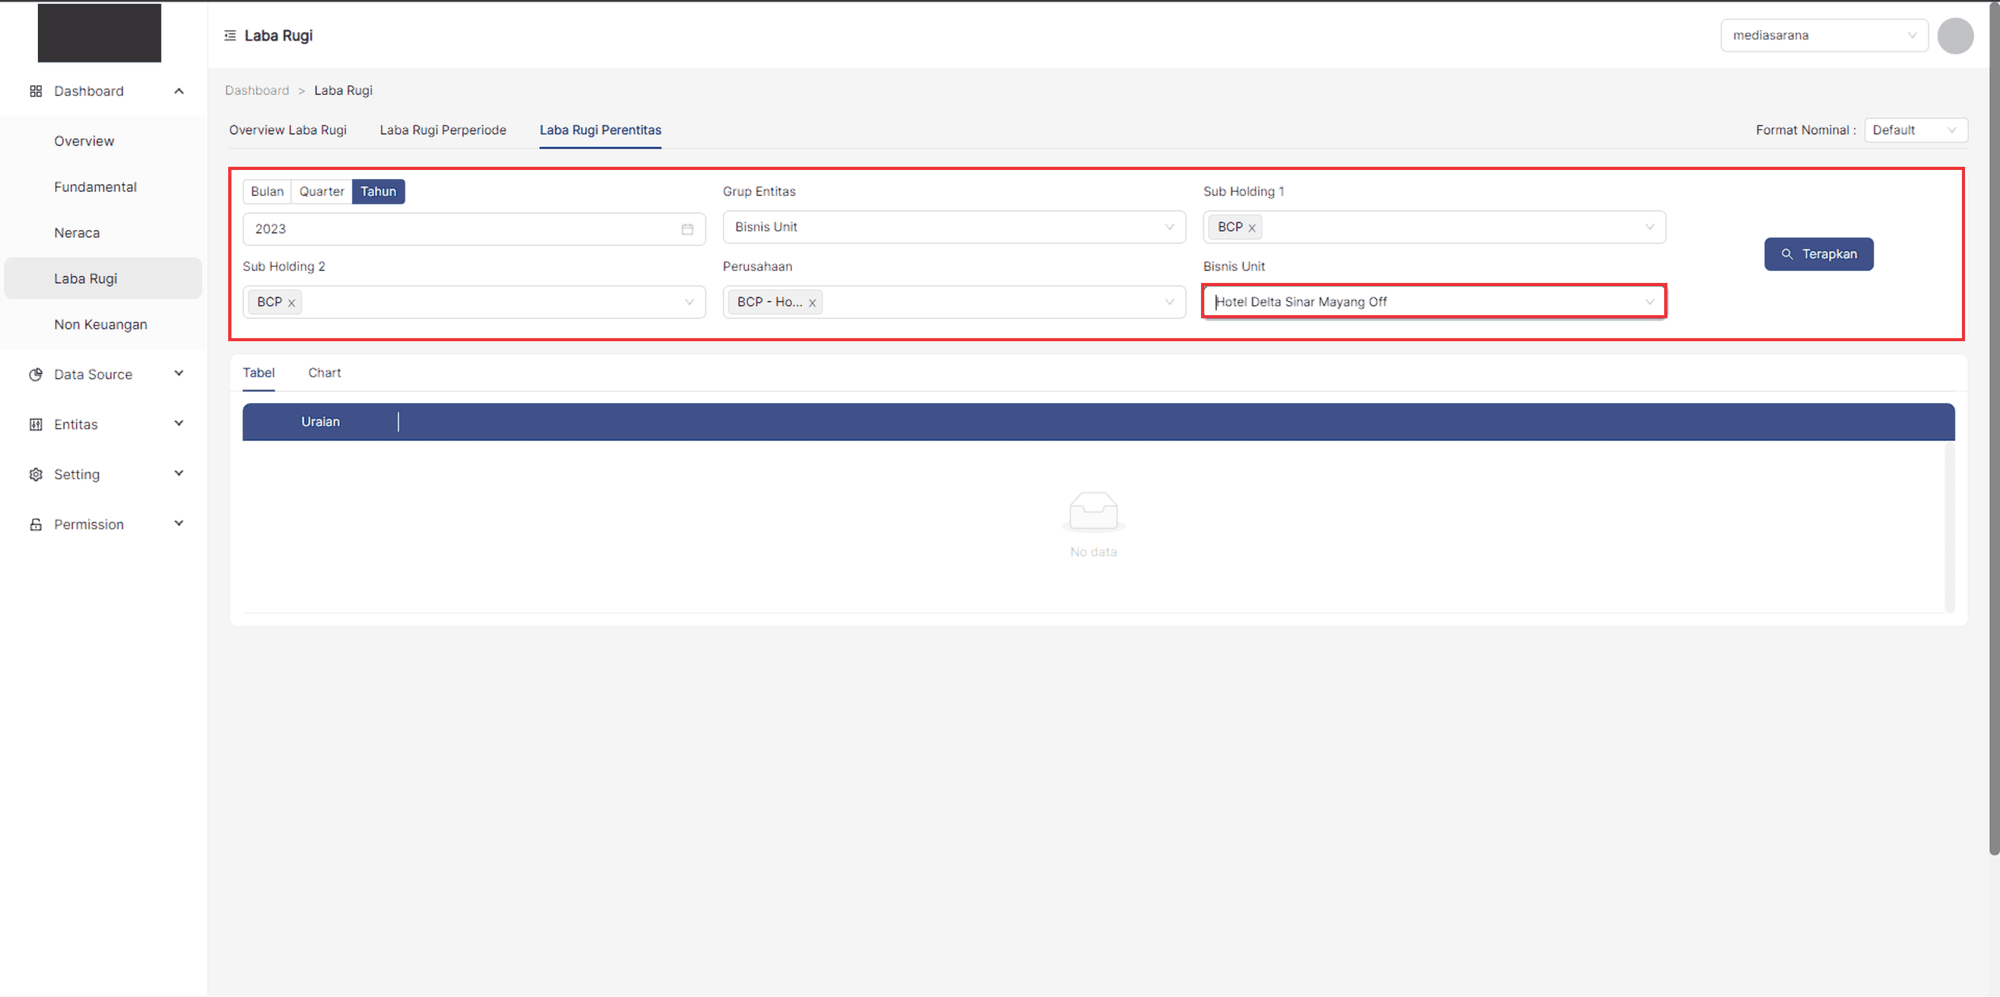The height and width of the screenshot is (997, 2000).
Task: Click the Setting gear icon in sidebar
Action: click(x=36, y=475)
